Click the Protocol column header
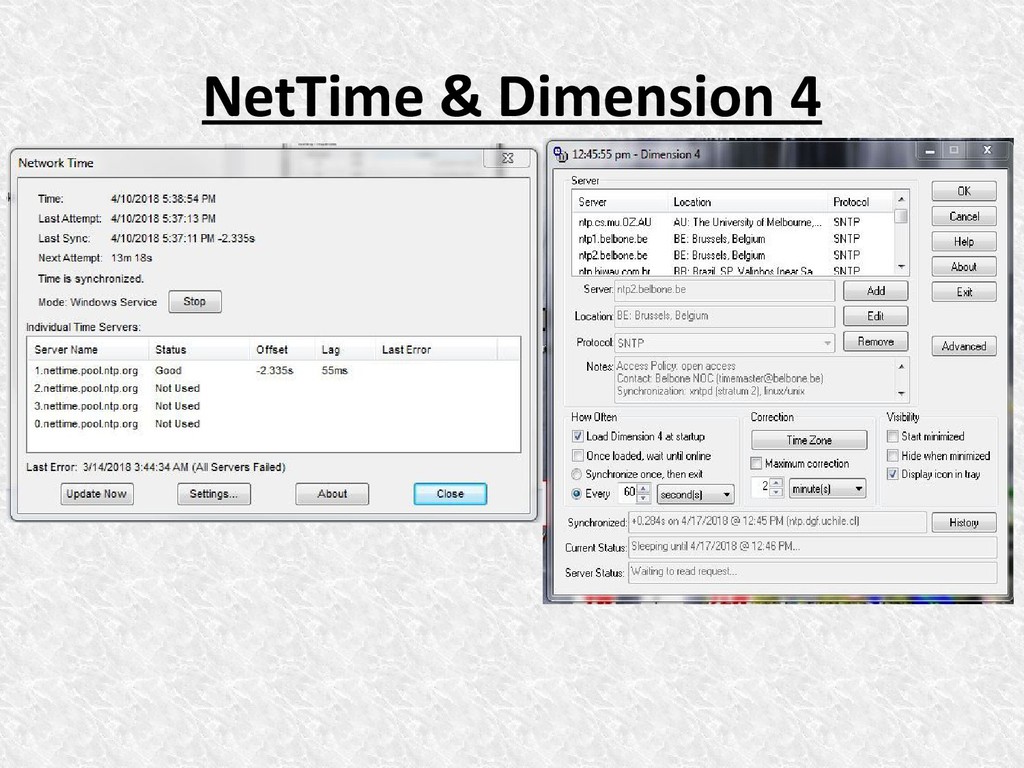 (860, 202)
